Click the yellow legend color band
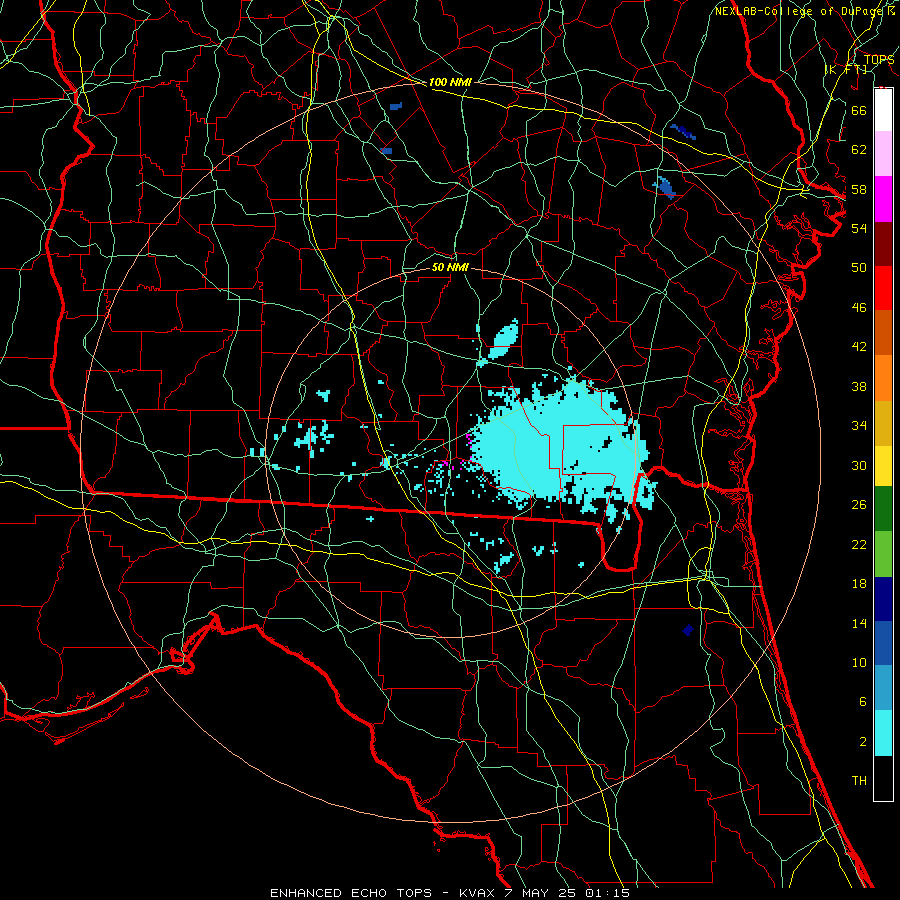The height and width of the screenshot is (900, 900). point(883,466)
